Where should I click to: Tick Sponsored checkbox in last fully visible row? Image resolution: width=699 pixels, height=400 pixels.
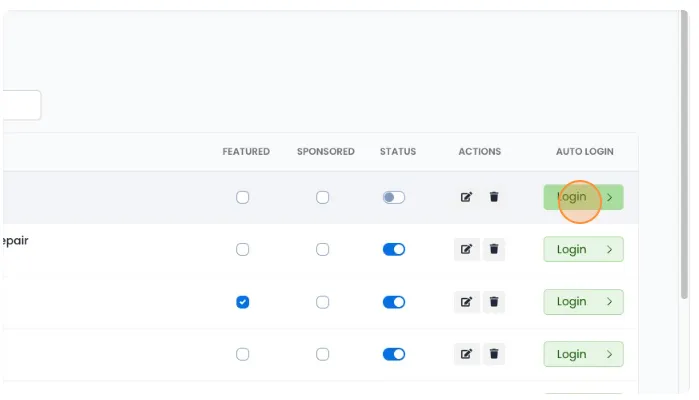coord(322,354)
